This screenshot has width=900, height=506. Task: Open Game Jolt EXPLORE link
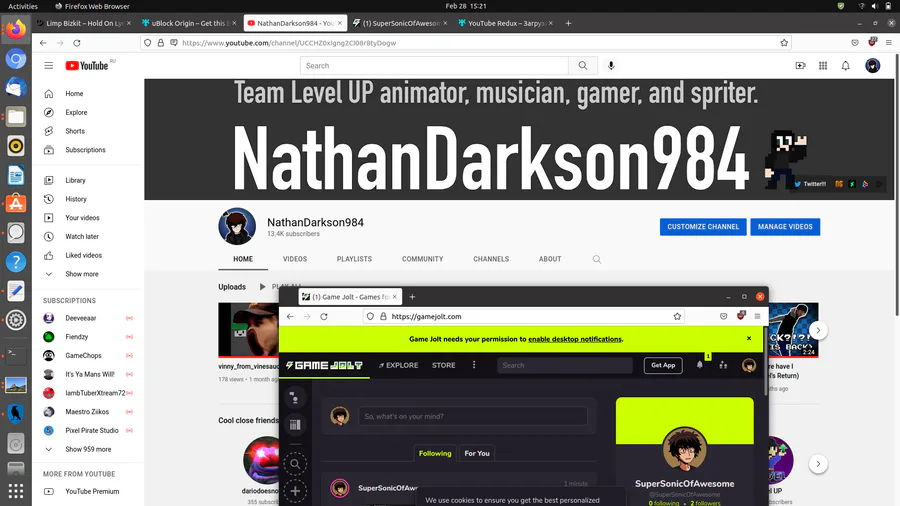tap(398, 365)
